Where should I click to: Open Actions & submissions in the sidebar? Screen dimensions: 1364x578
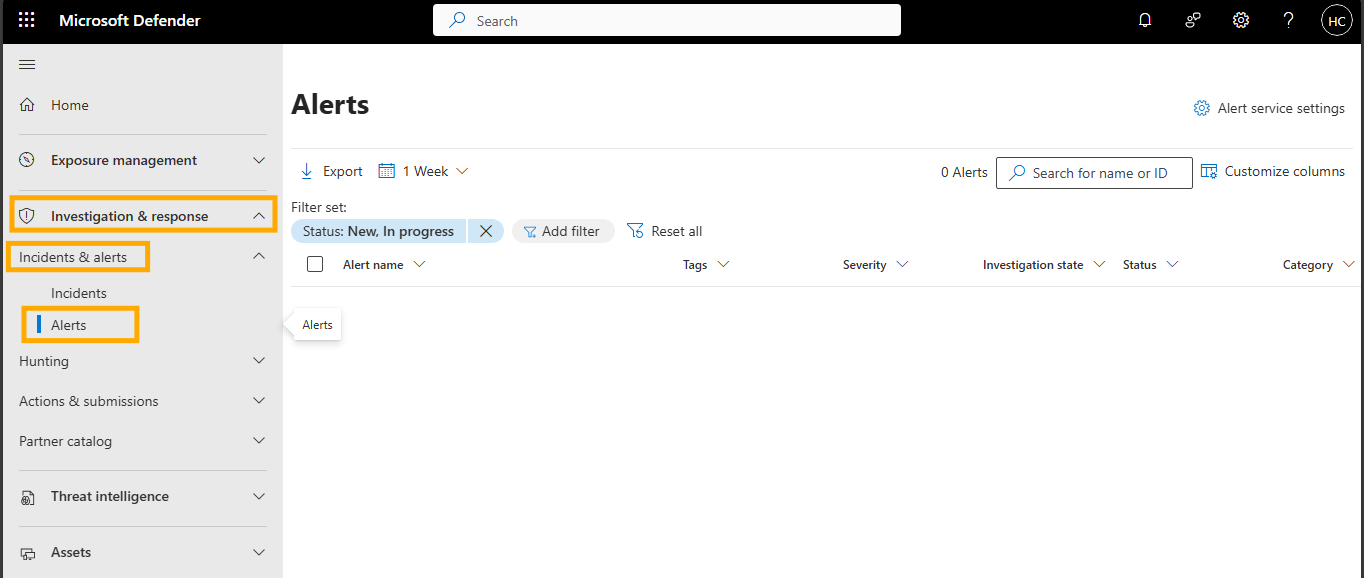click(89, 401)
